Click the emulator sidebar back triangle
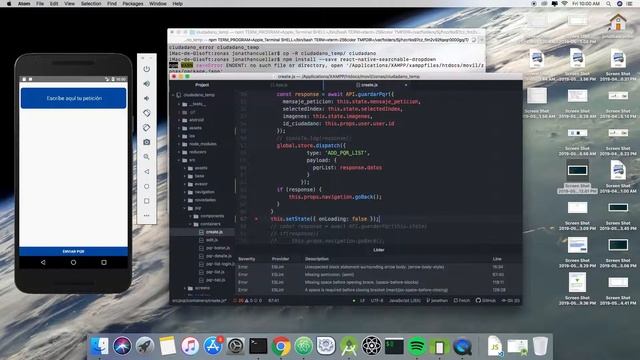This screenshot has height=360, width=640. (147, 171)
